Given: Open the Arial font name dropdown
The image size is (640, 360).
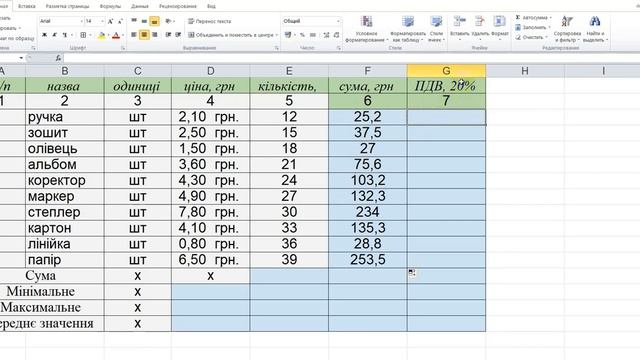Looking at the screenshot, I should coord(81,21).
